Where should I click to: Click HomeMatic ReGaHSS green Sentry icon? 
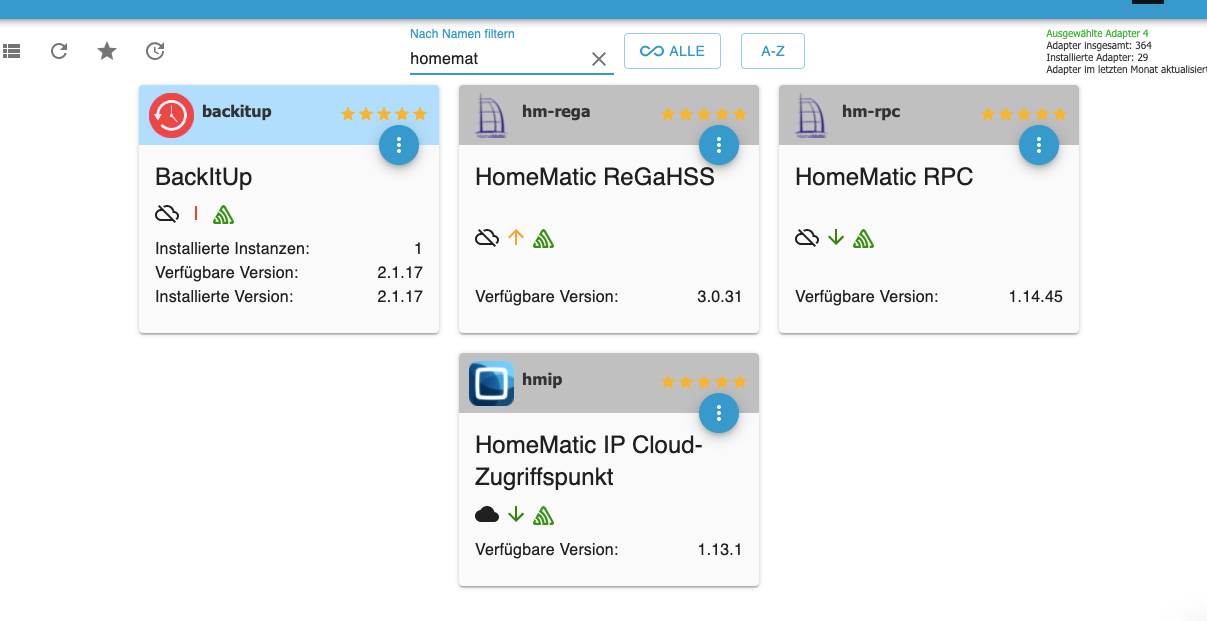543,238
